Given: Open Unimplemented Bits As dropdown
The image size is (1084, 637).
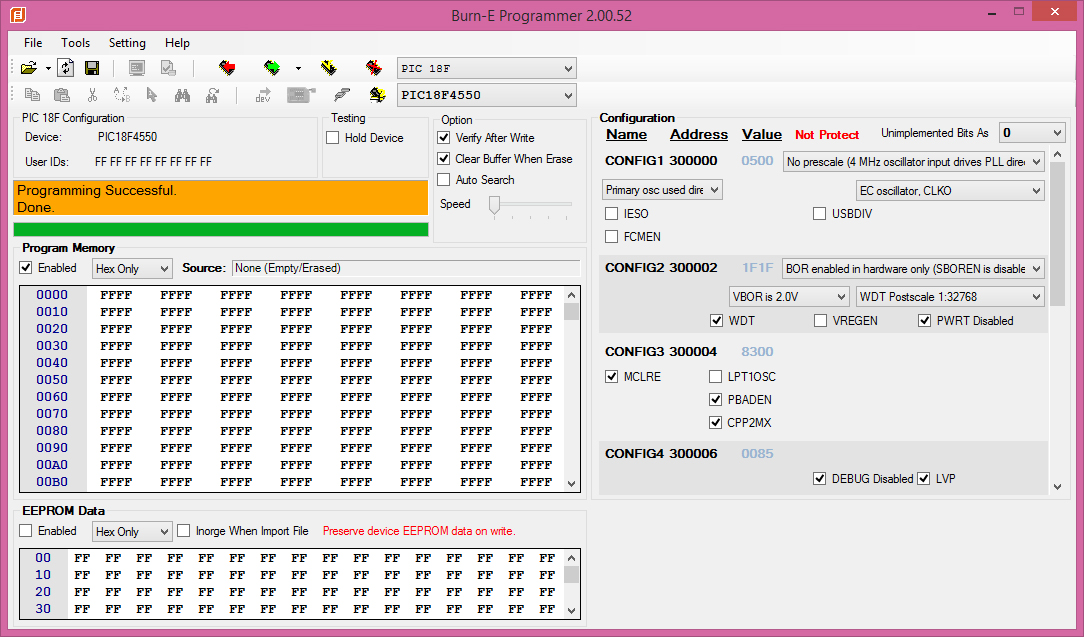Looking at the screenshot, I should pos(1032,133).
